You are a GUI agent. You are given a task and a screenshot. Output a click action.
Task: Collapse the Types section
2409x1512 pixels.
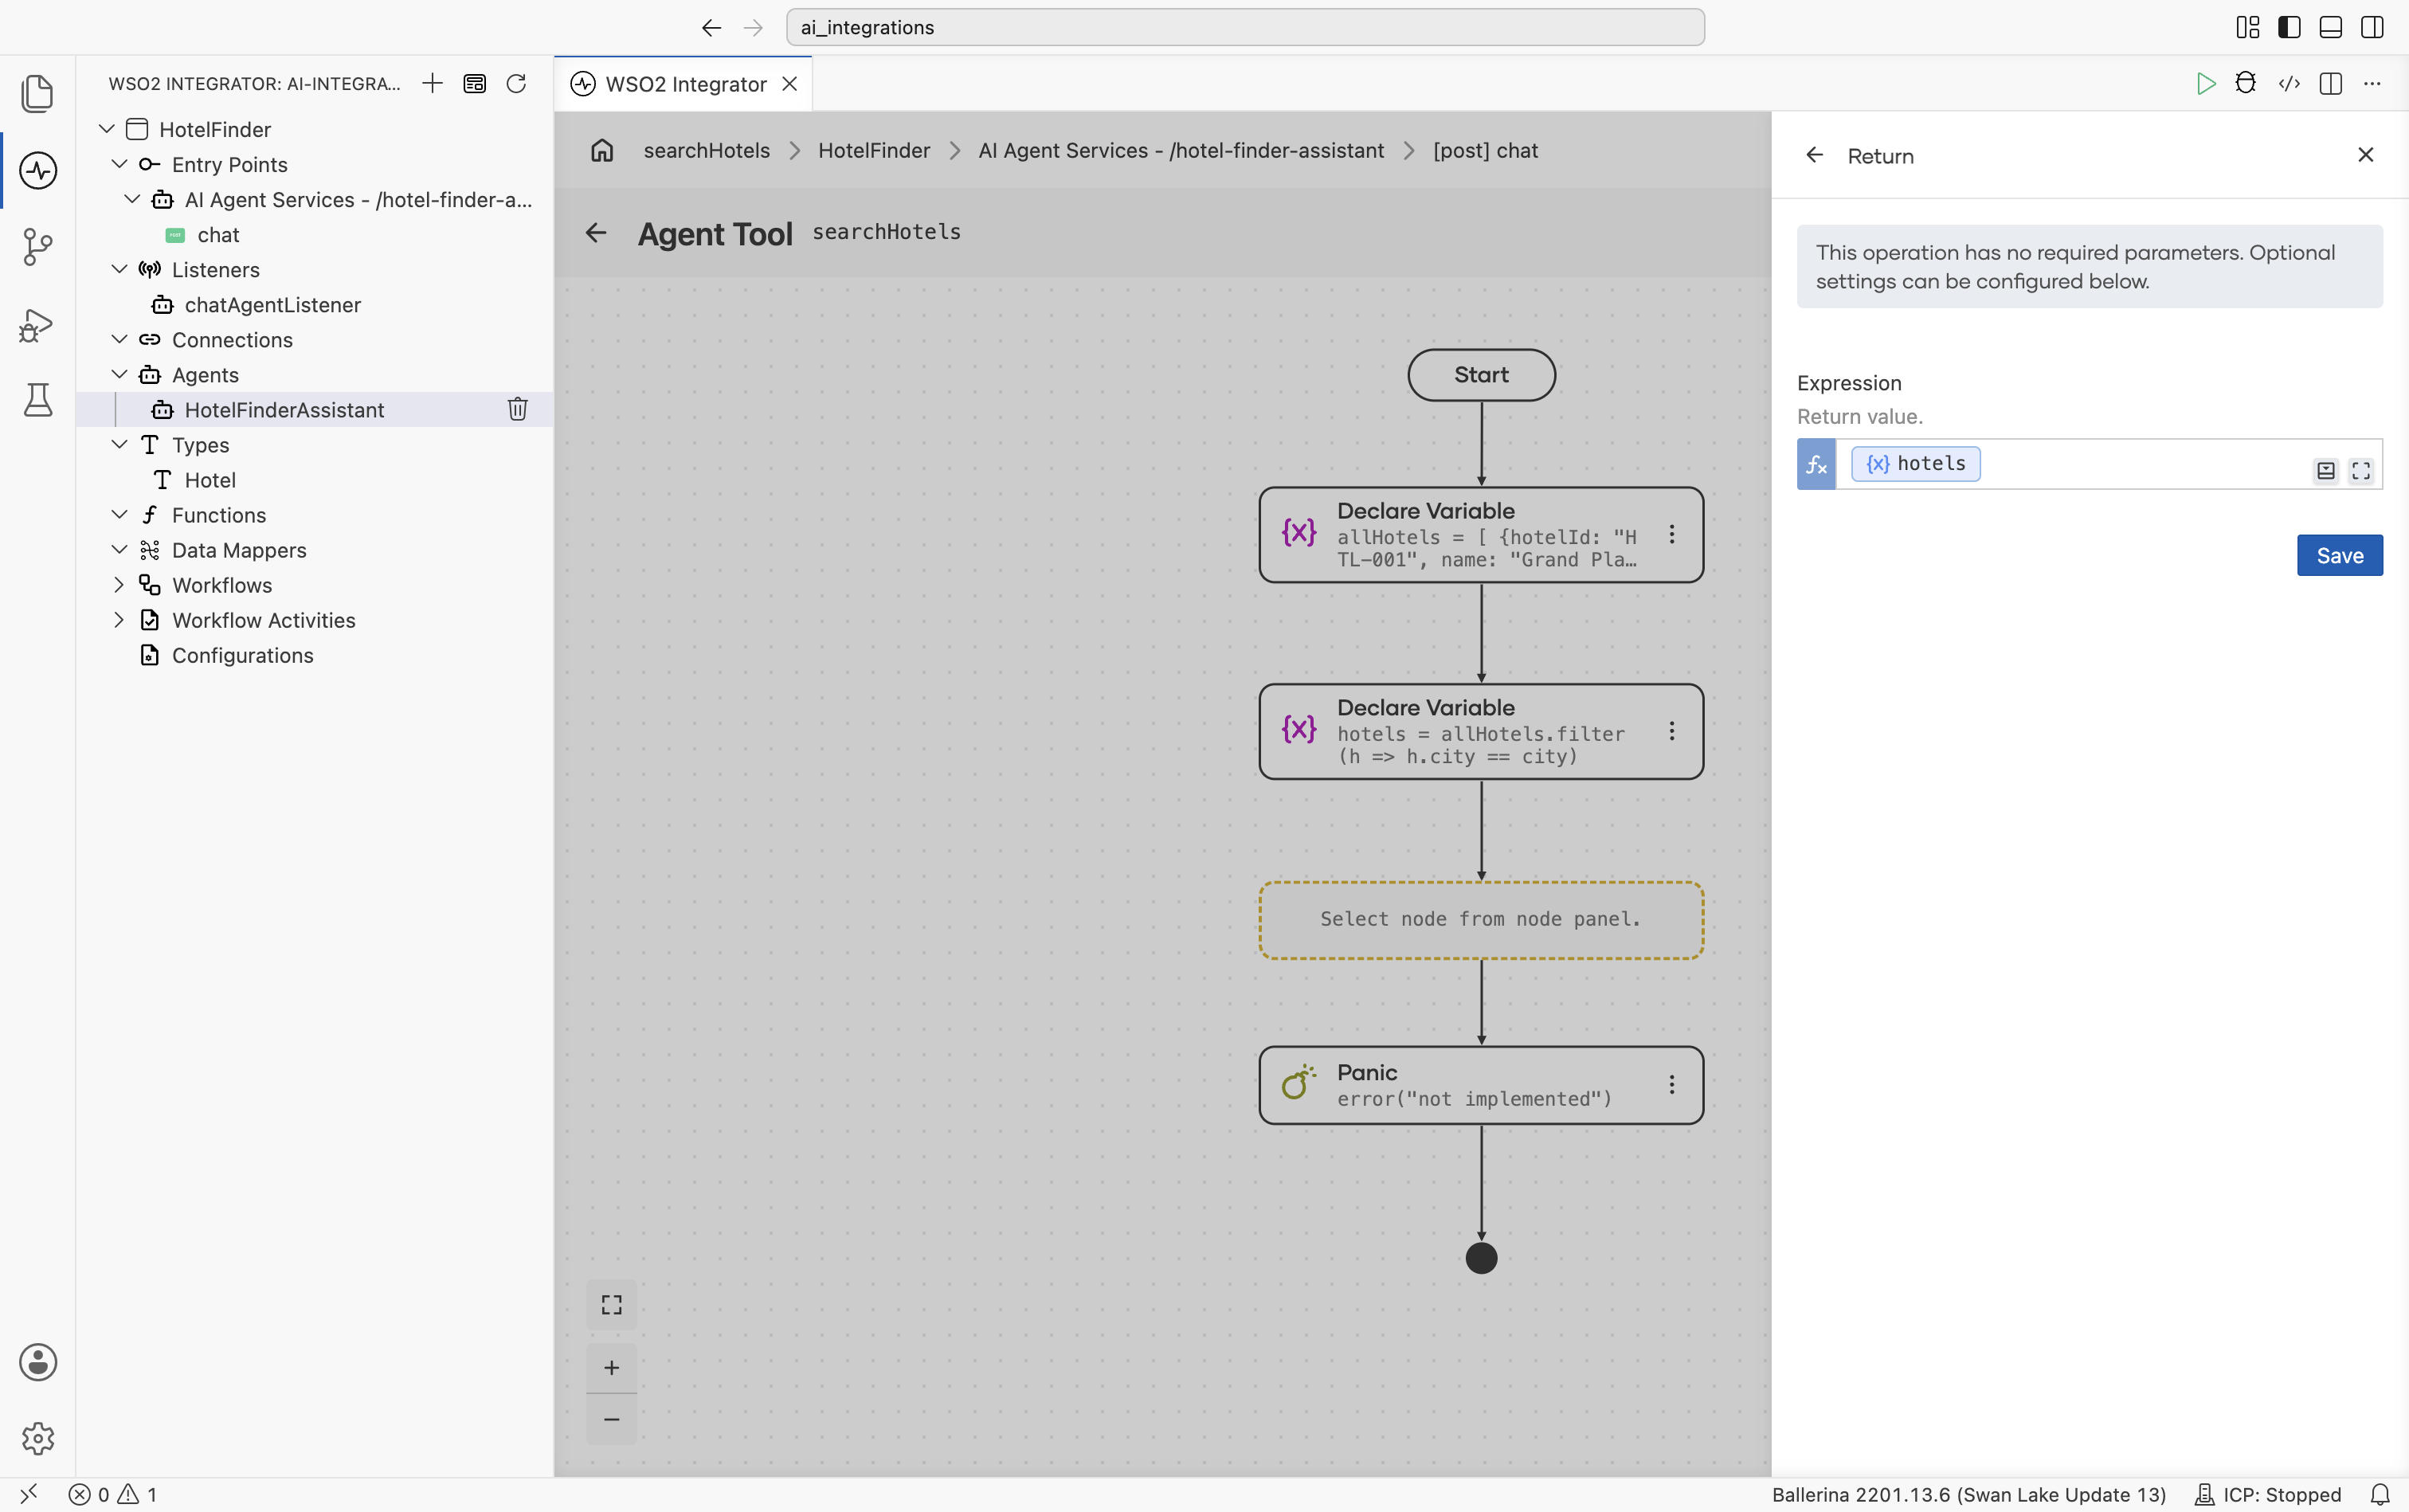point(119,444)
